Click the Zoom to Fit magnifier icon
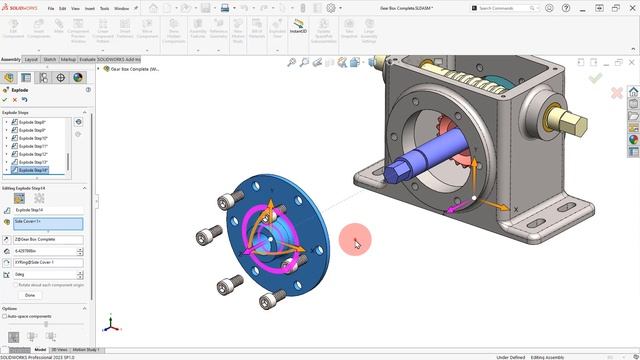 291,62
